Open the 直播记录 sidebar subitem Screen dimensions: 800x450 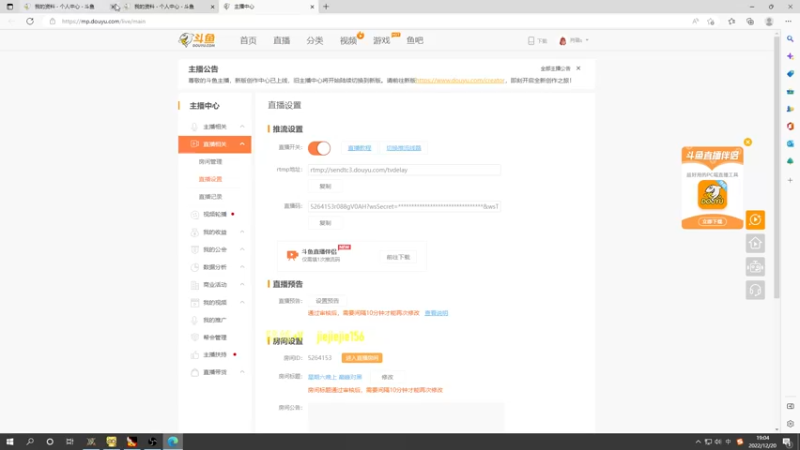coord(210,197)
